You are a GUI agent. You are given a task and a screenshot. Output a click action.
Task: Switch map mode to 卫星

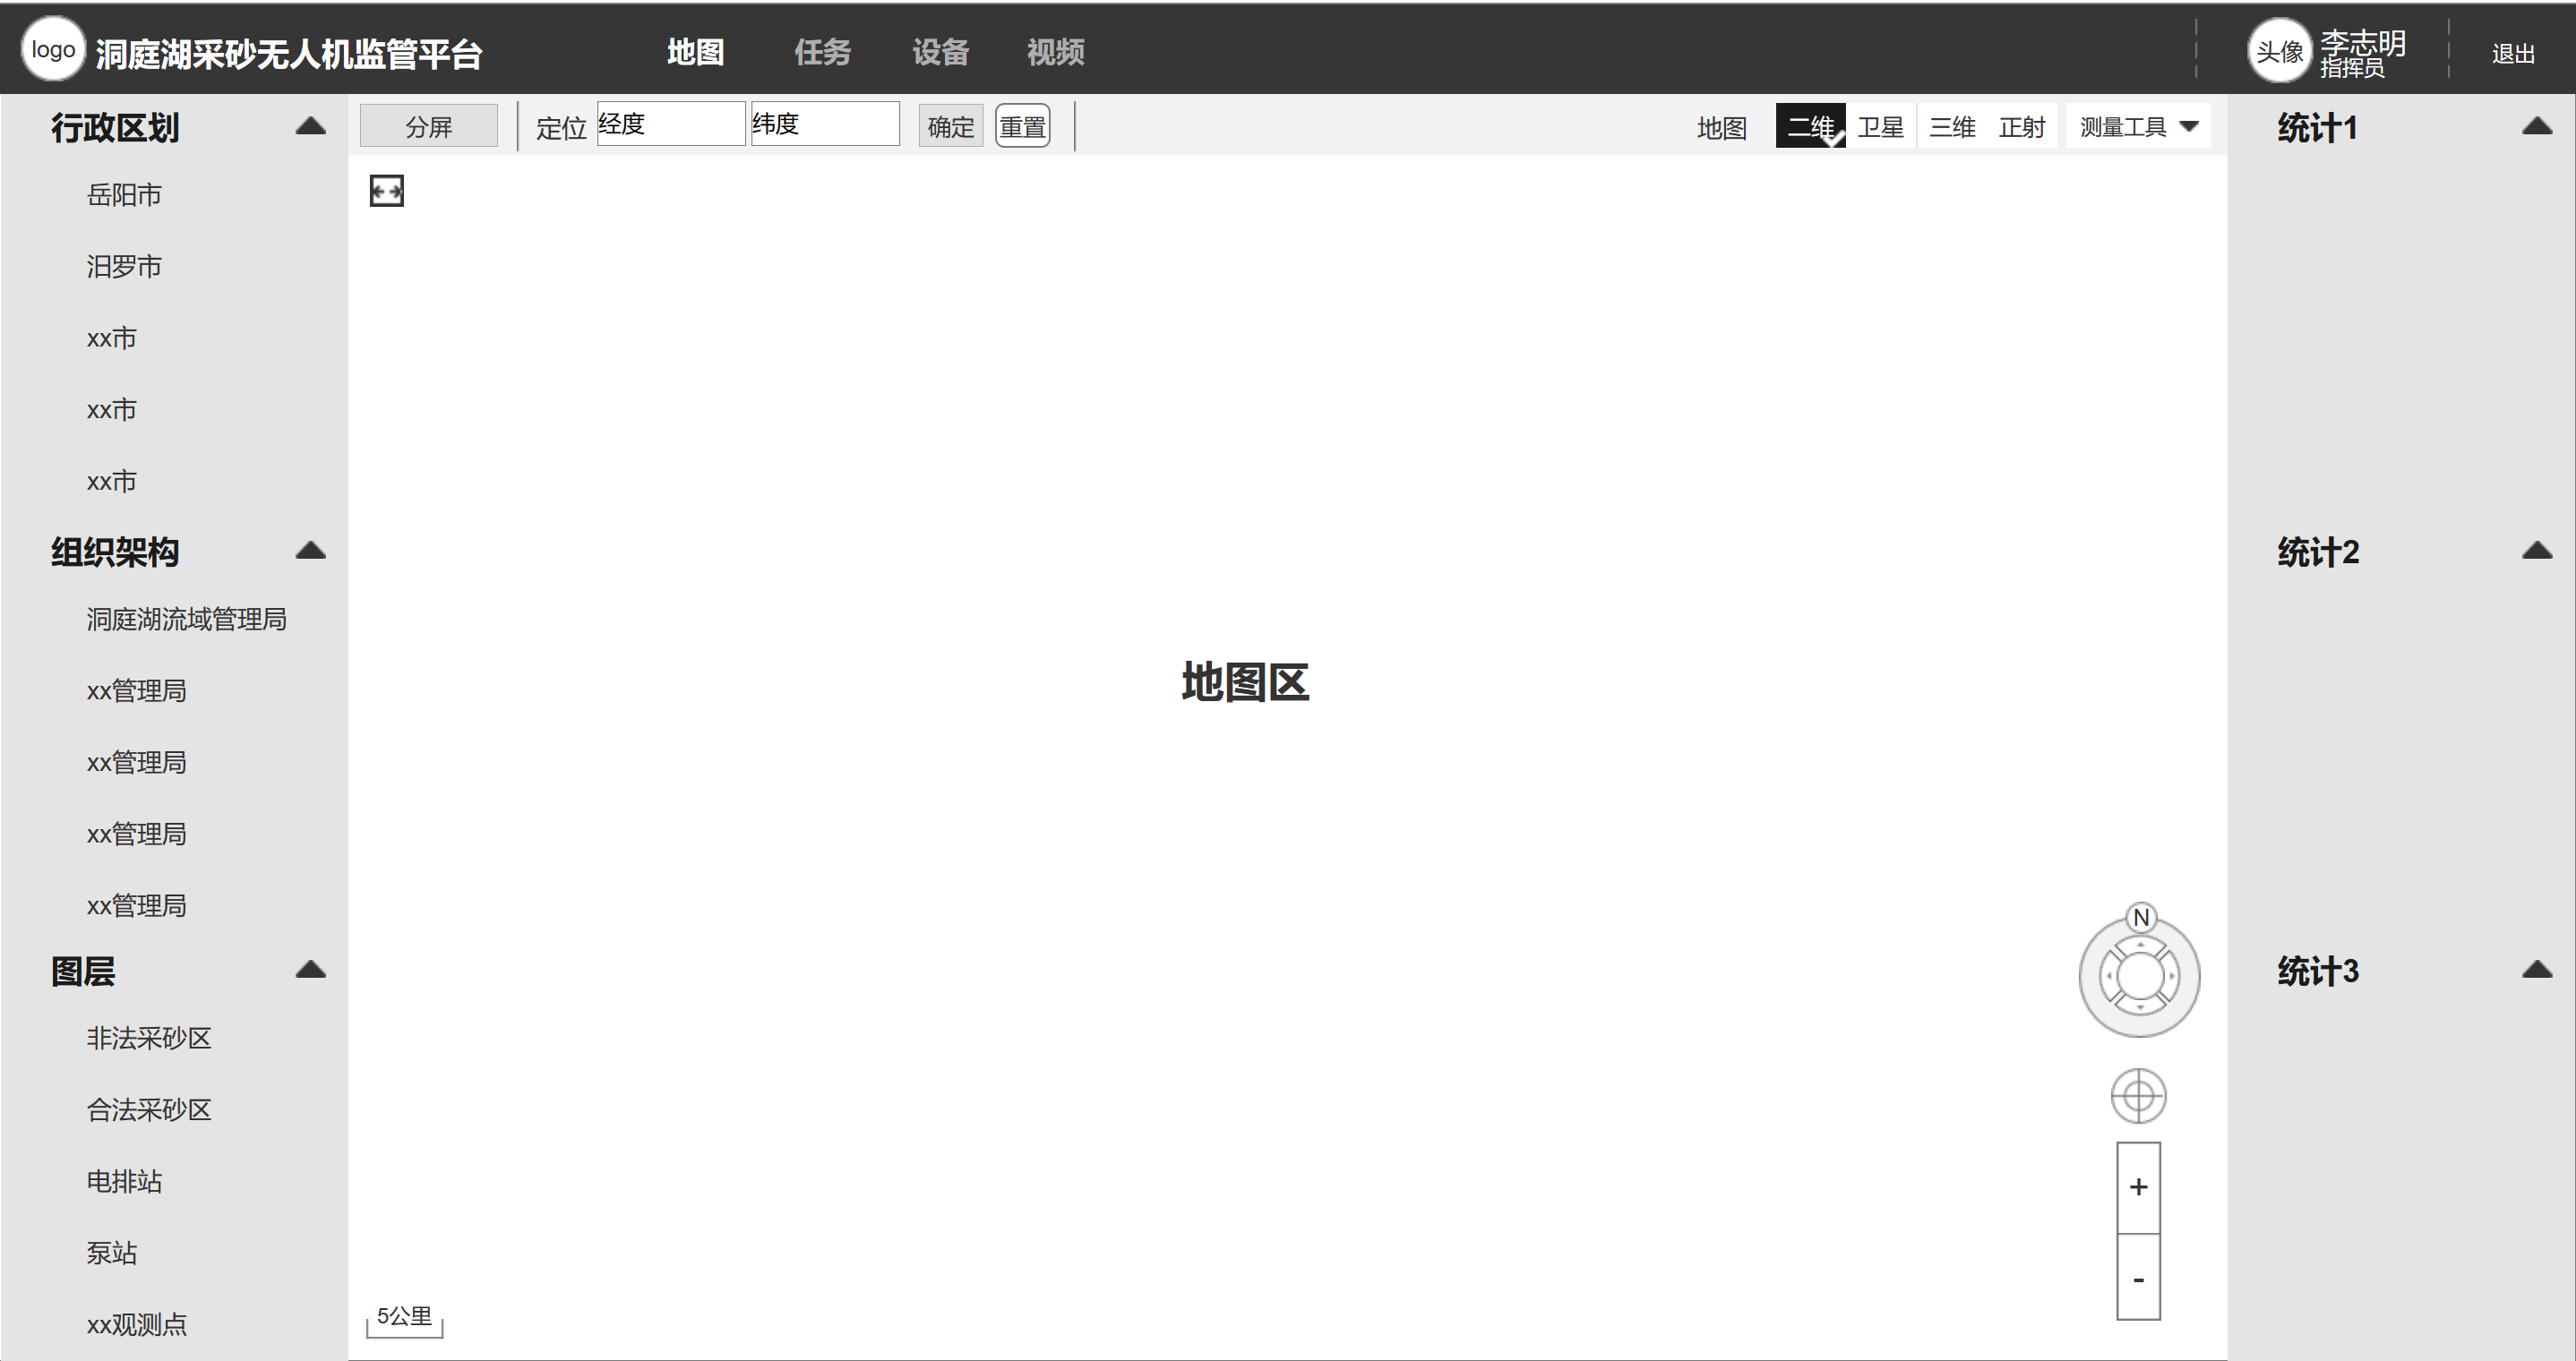tap(1880, 127)
